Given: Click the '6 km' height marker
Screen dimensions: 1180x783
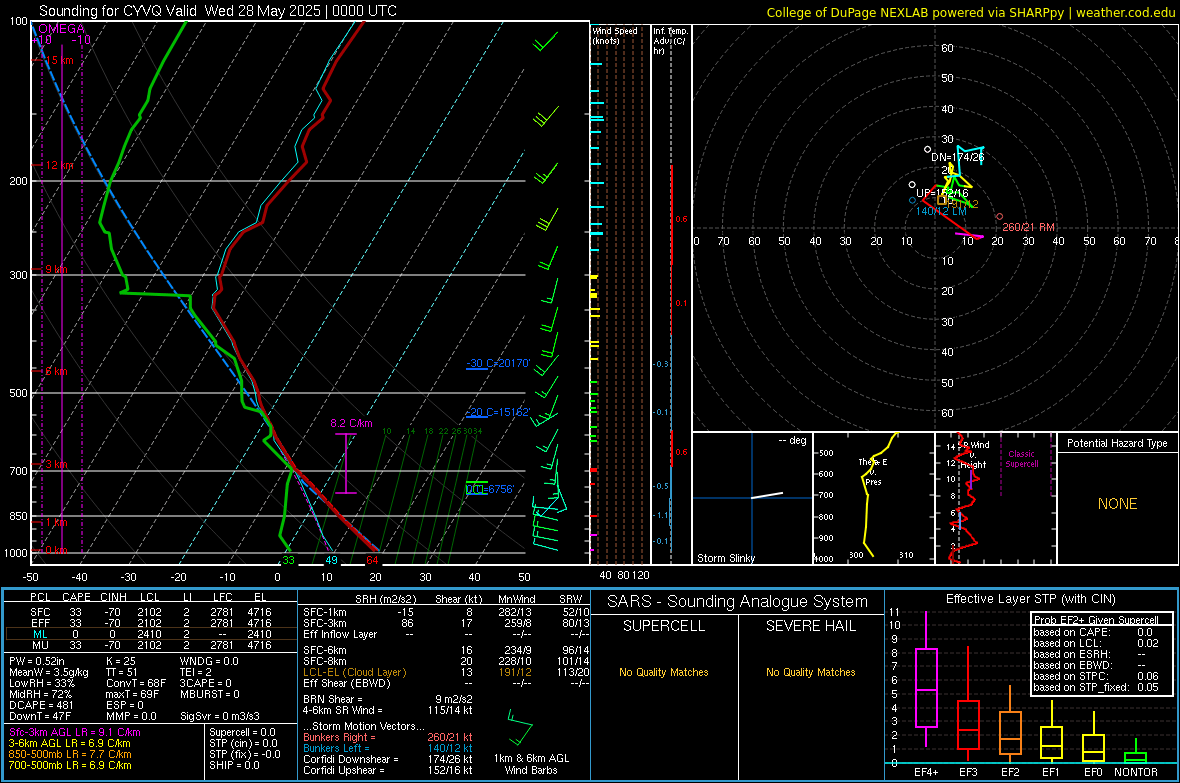Looking at the screenshot, I should pyautogui.click(x=56, y=371).
